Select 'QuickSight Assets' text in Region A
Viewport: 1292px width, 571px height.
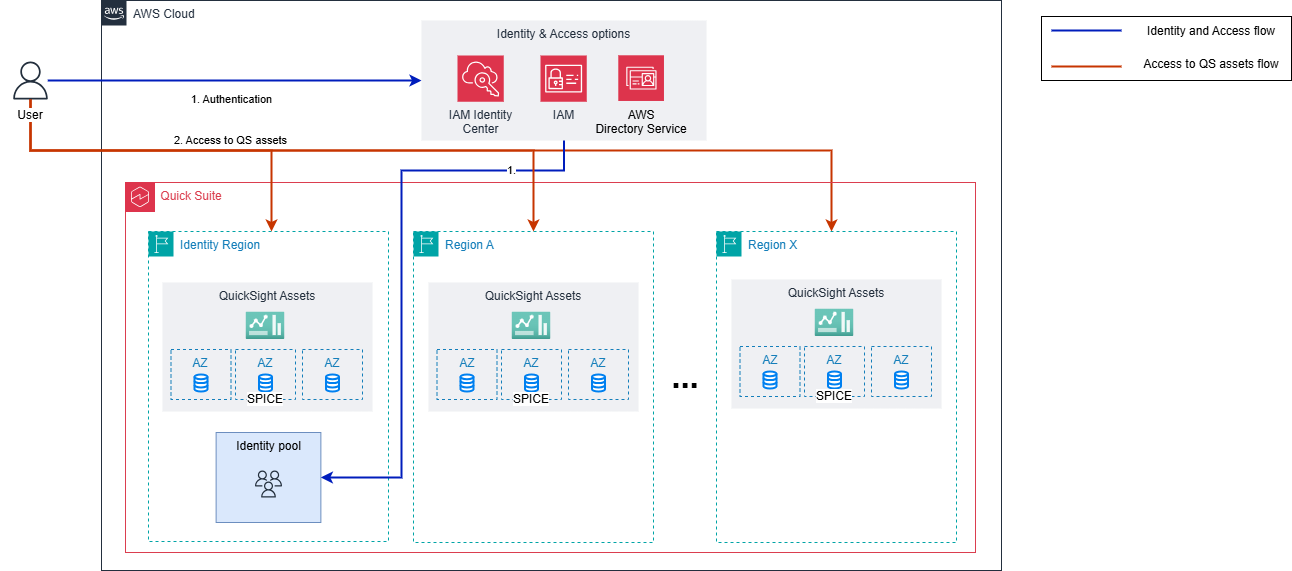(x=533, y=296)
